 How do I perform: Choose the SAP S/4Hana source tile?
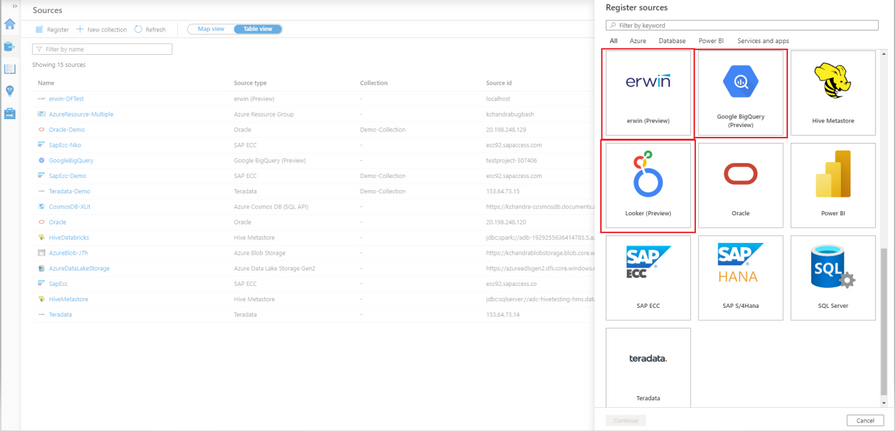740,278
